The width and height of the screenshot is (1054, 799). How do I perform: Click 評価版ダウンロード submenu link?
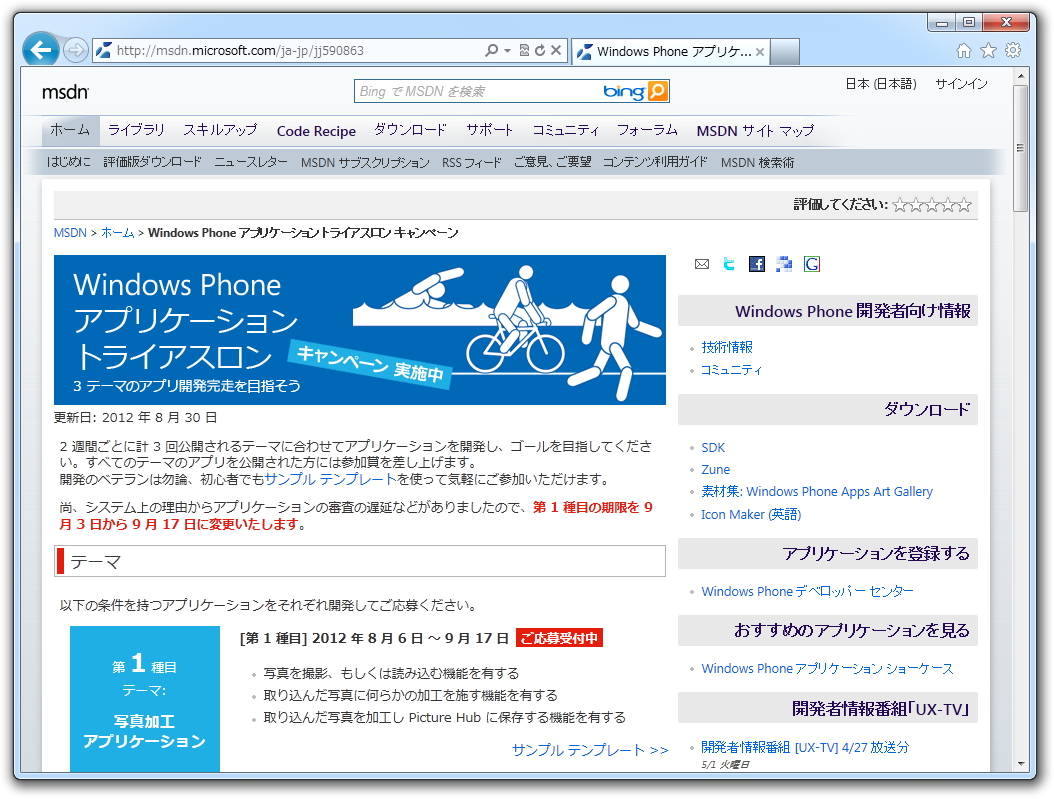coord(153,162)
